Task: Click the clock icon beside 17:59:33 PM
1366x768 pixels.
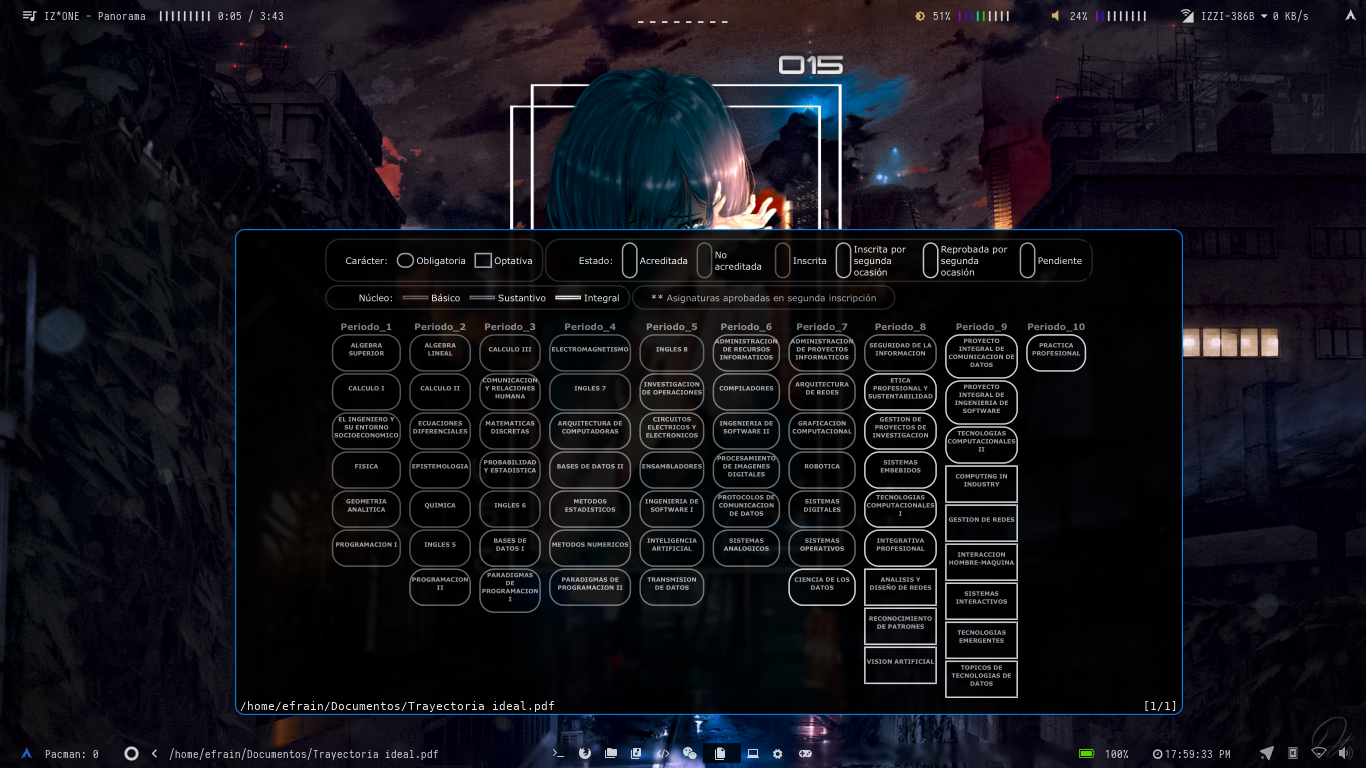Action: coord(1157,754)
